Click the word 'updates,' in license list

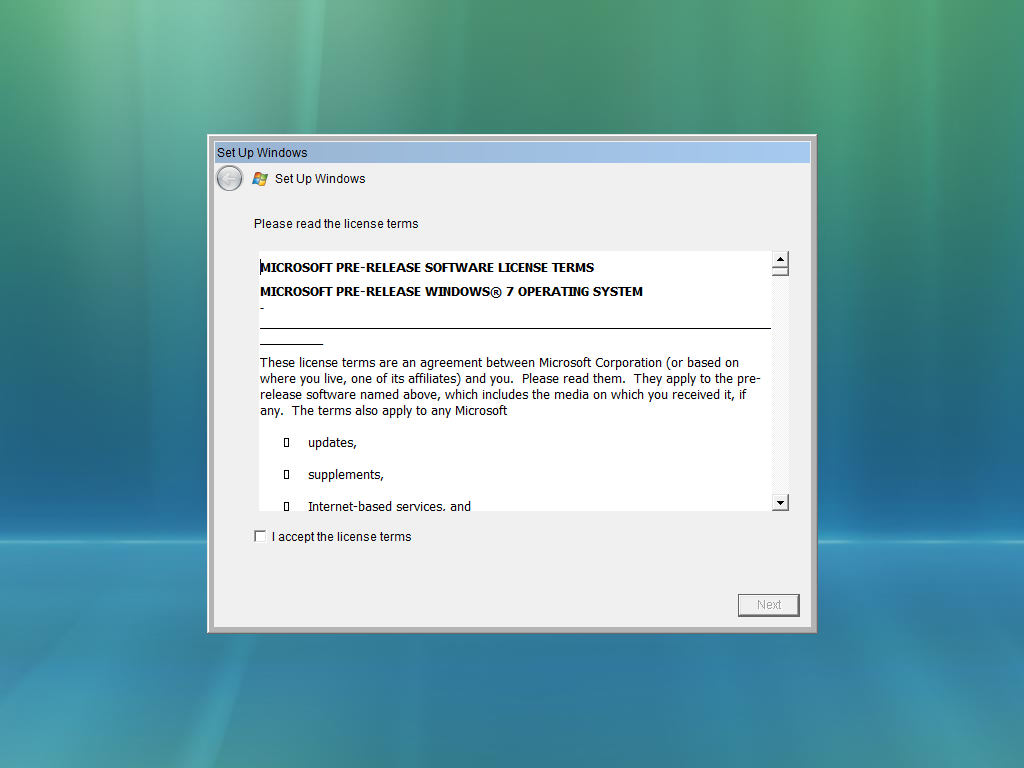tap(332, 442)
